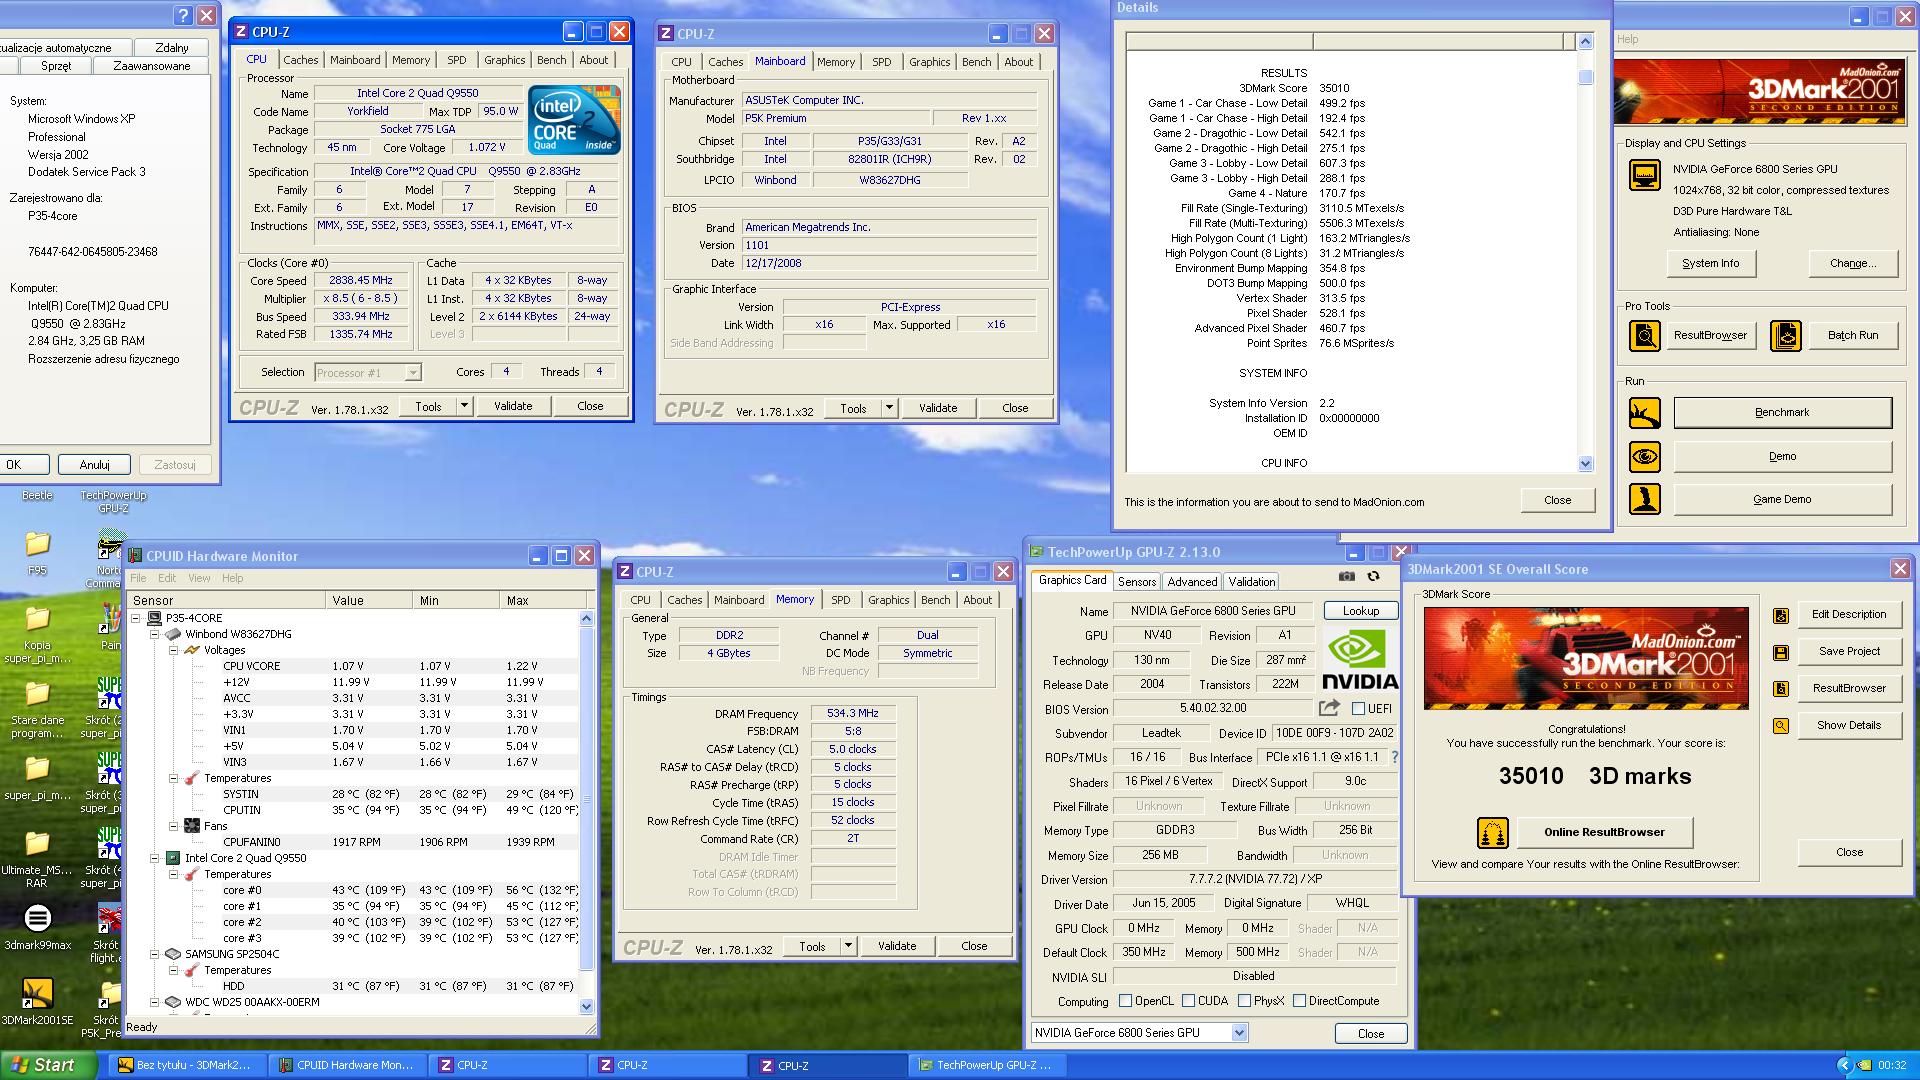The image size is (1920, 1080).
Task: Toggle UEFI checkbox in GPU-Z
Action: click(1358, 709)
